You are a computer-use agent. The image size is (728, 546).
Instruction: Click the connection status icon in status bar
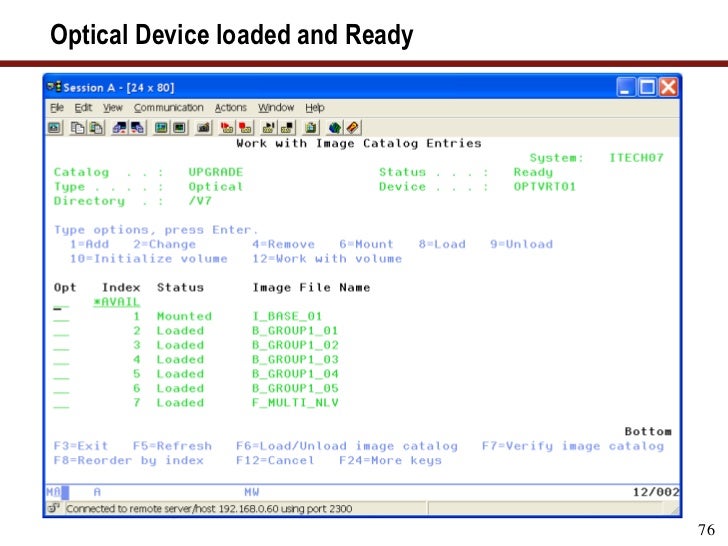pyautogui.click(x=54, y=508)
